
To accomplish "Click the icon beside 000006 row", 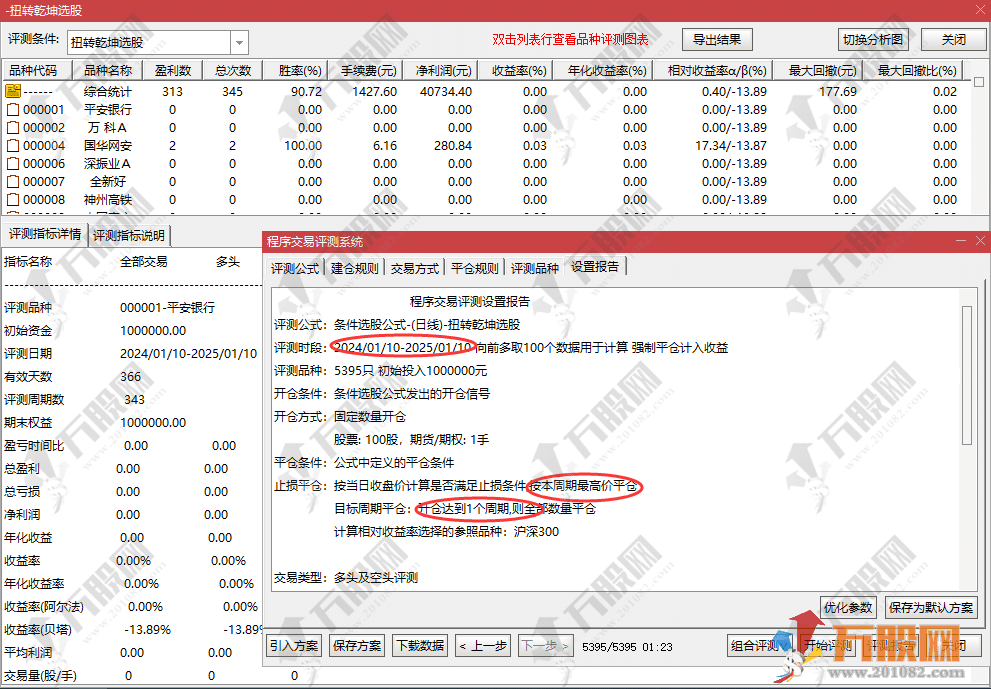I will pyautogui.click(x=13, y=164).
